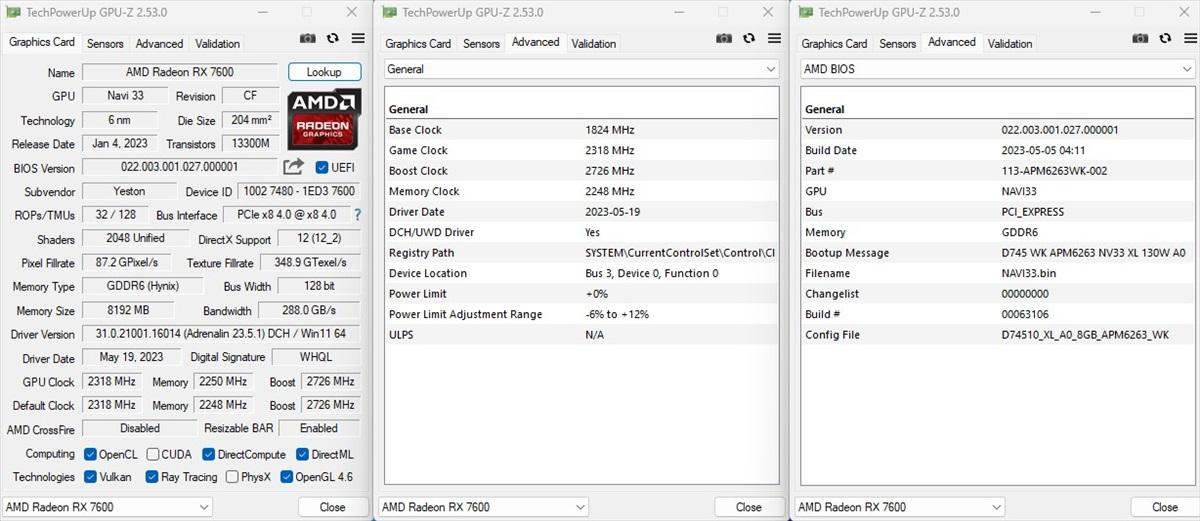This screenshot has height=521, width=1200.
Task: Click the Driver Version field
Action: pyautogui.click(x=220, y=334)
